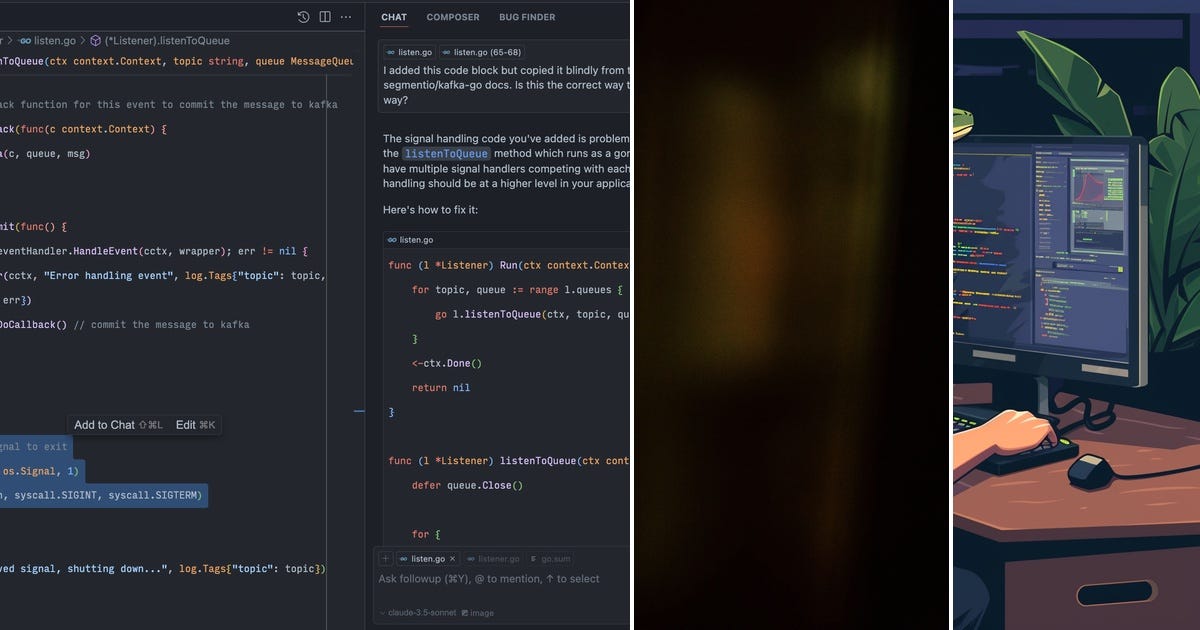Click the listenToQueue inline code link
This screenshot has width=1200, height=630.
[x=446, y=154]
